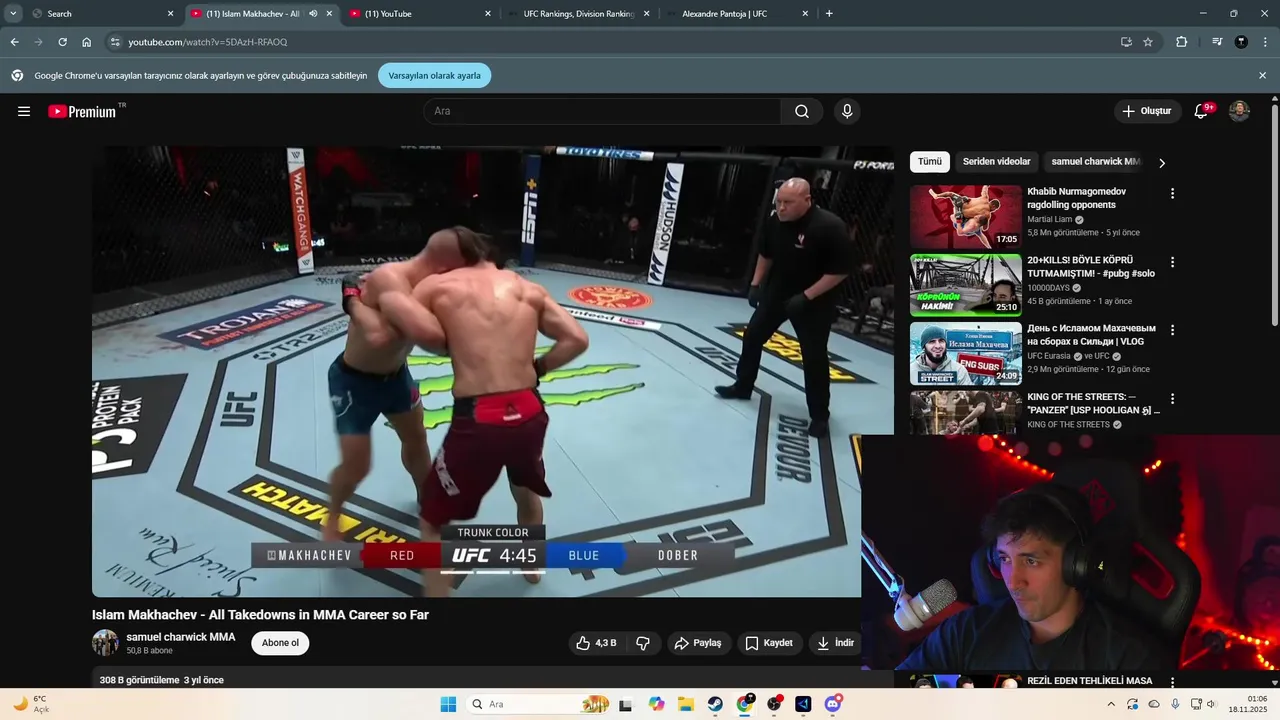
Task: Open the Chrome profile avatar
Action: 1241,42
